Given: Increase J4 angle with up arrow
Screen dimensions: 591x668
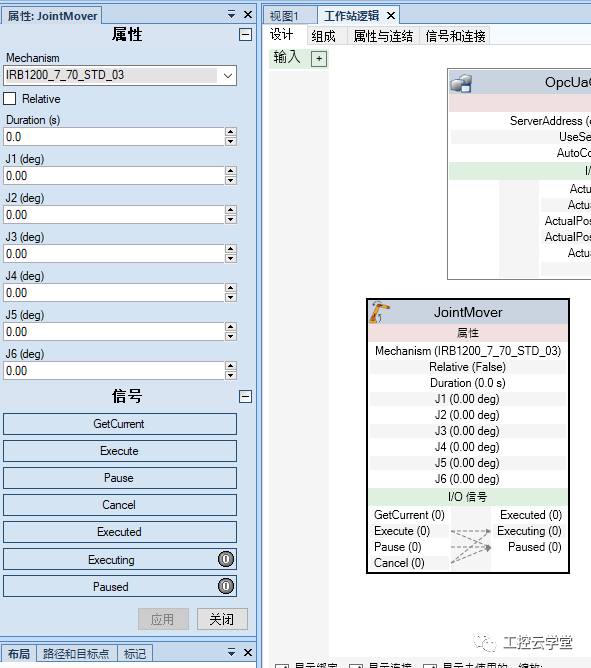Looking at the screenshot, I should tap(231, 288).
